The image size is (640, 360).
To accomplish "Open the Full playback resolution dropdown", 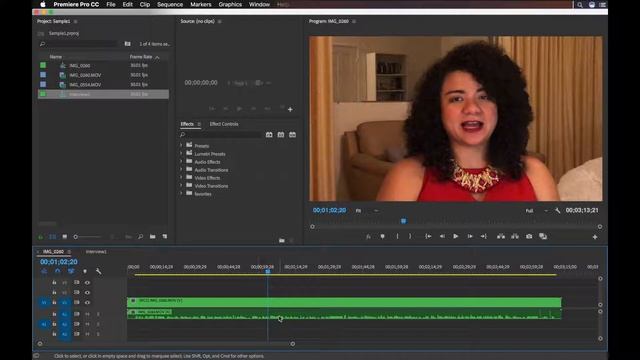I will (536, 211).
